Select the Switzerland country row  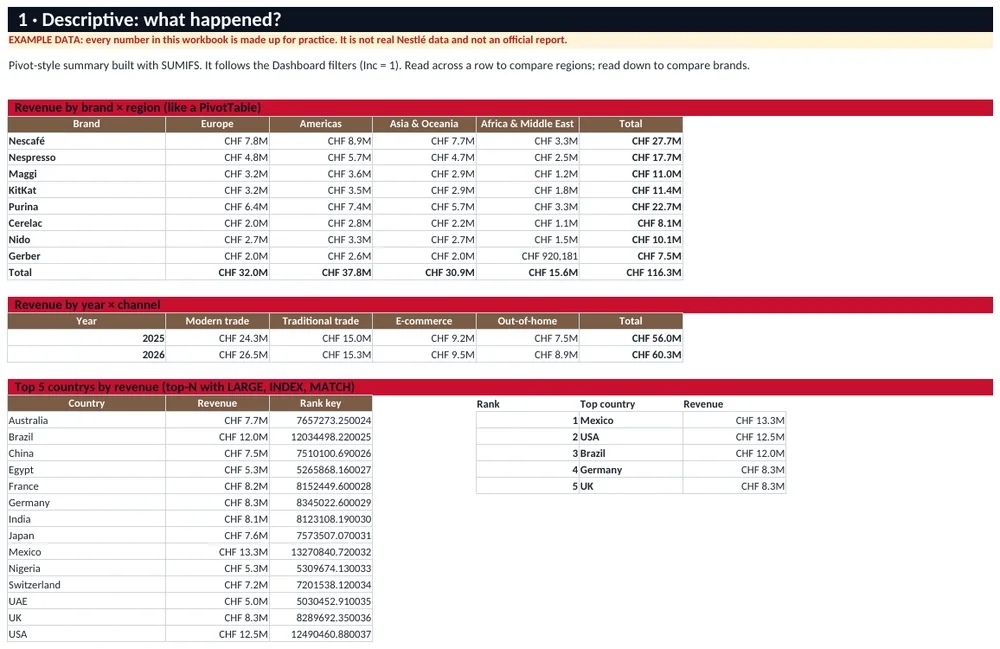pyautogui.click(x=86, y=585)
